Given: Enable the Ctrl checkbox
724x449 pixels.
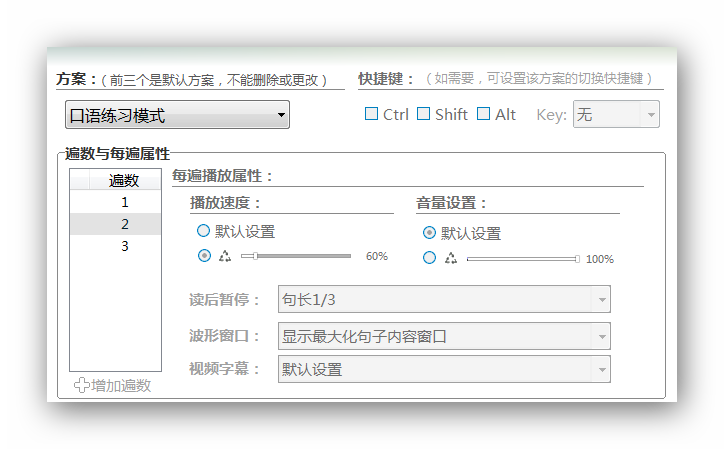Looking at the screenshot, I should point(371,114).
